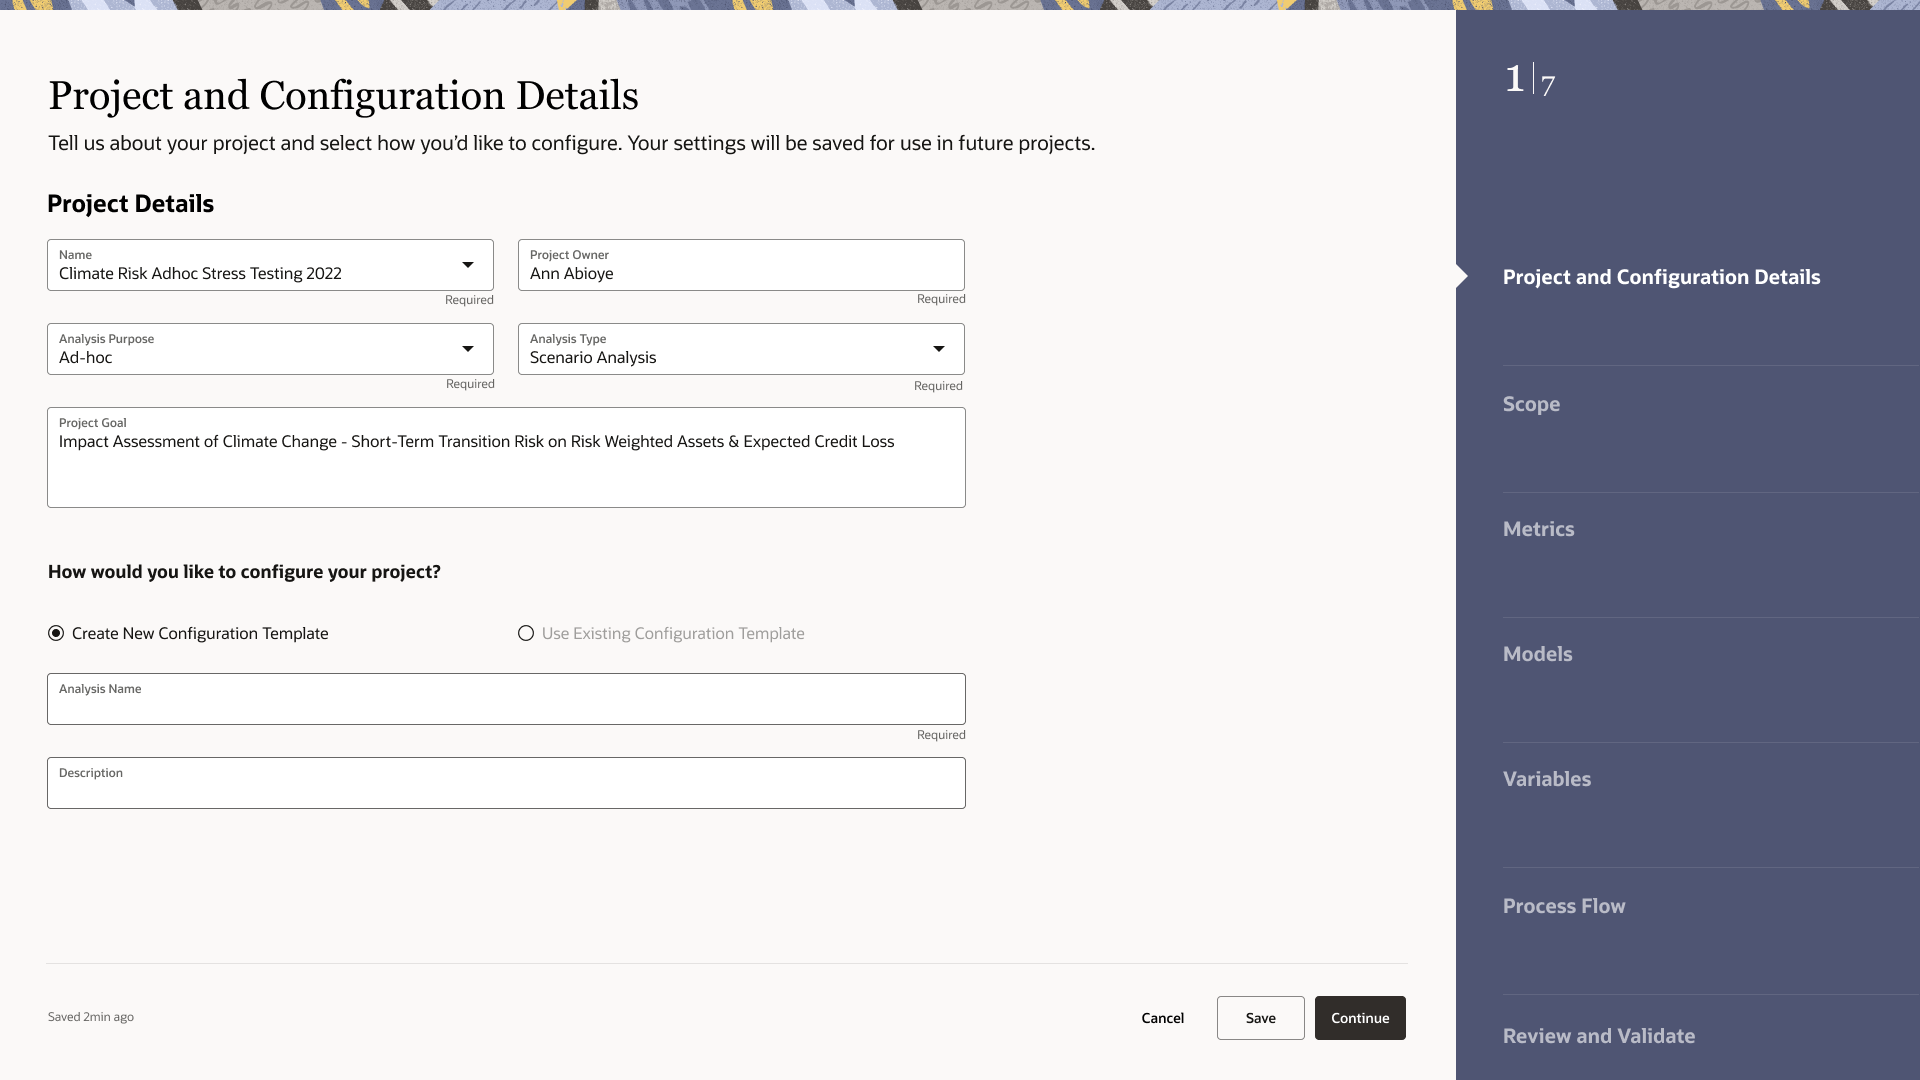1920x1080 pixels.
Task: Expand the Analysis Purpose dropdown arrow
Action: tap(467, 349)
